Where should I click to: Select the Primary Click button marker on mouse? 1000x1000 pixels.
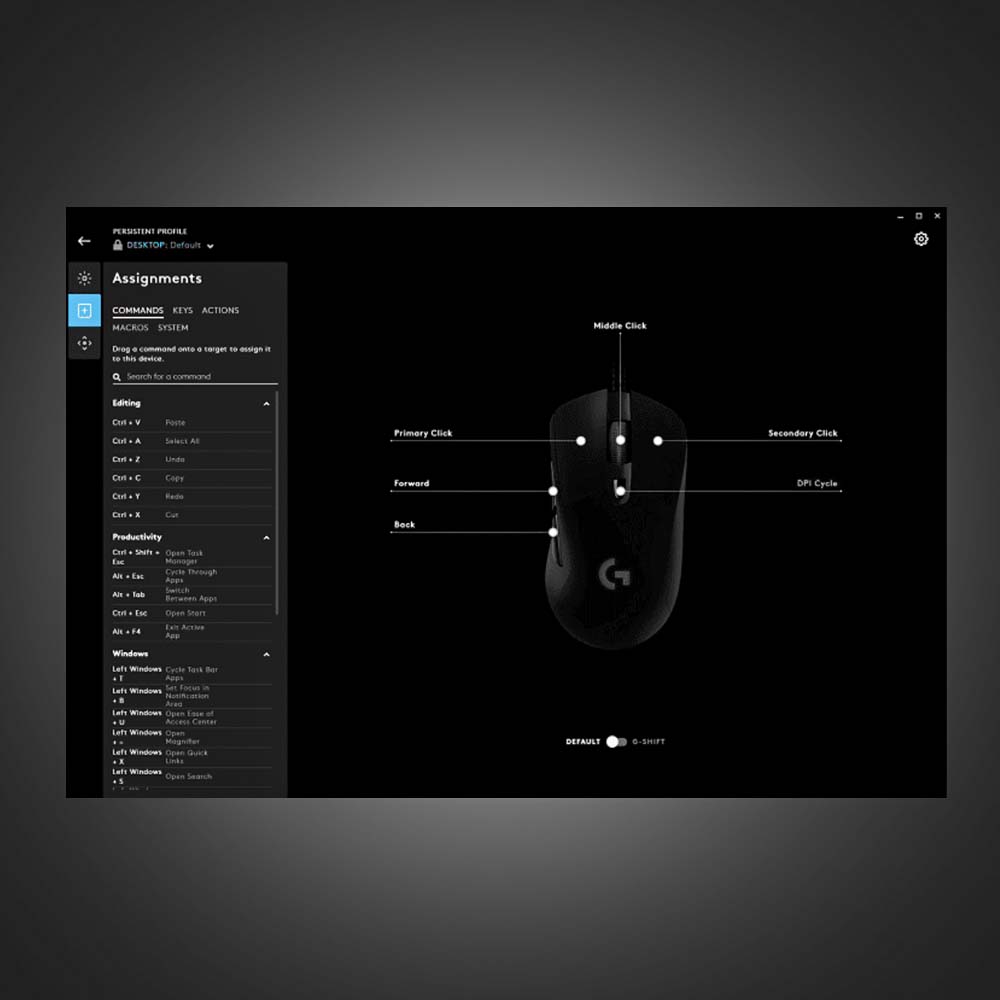coord(580,440)
